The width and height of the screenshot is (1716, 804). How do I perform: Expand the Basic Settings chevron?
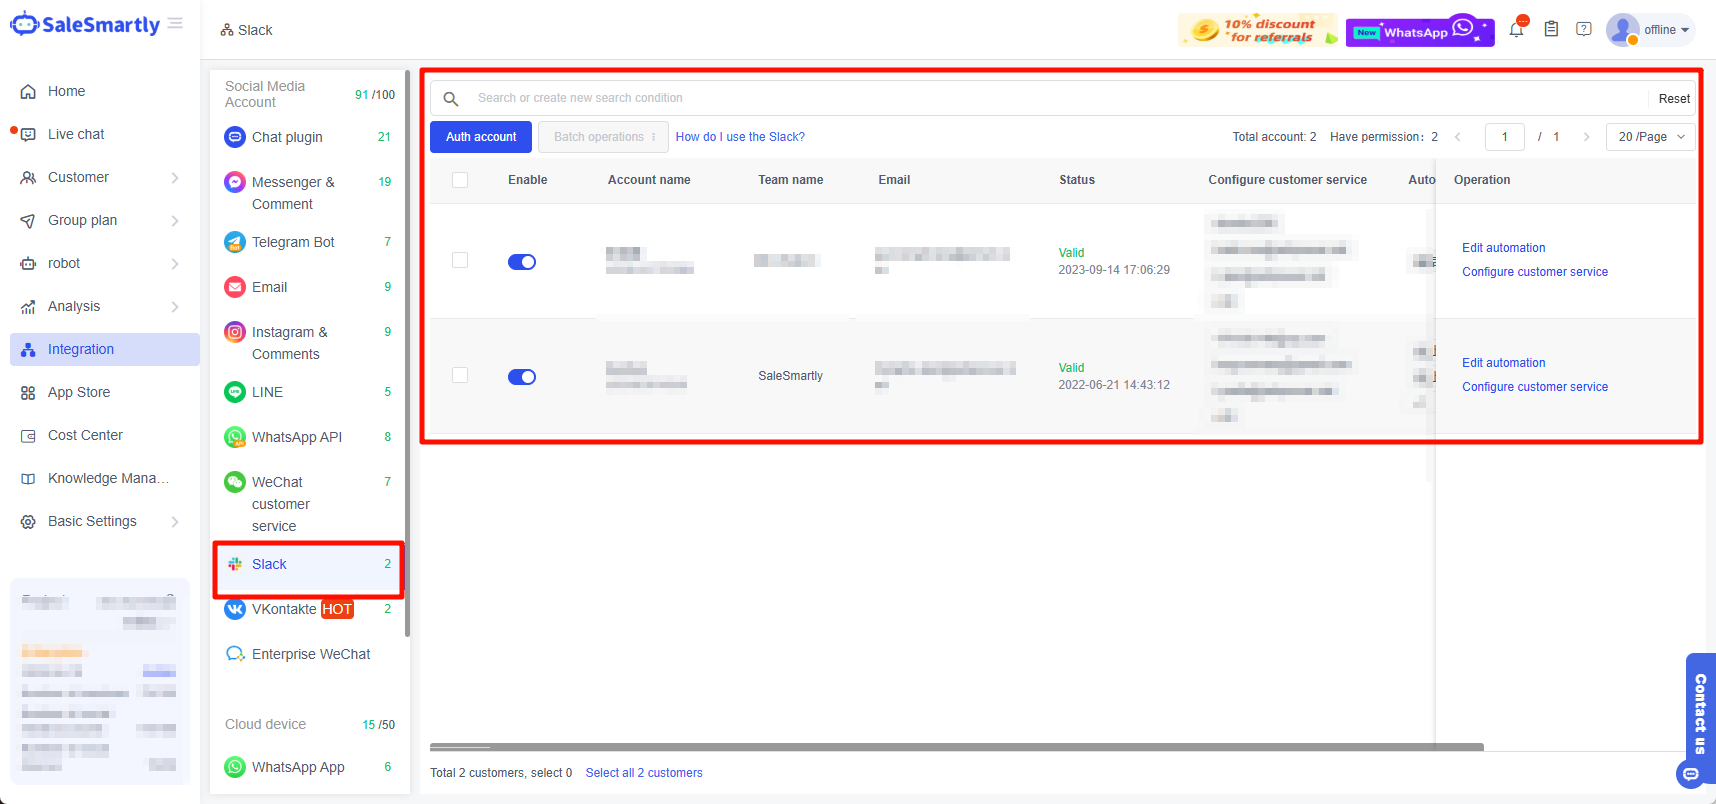[x=175, y=522]
